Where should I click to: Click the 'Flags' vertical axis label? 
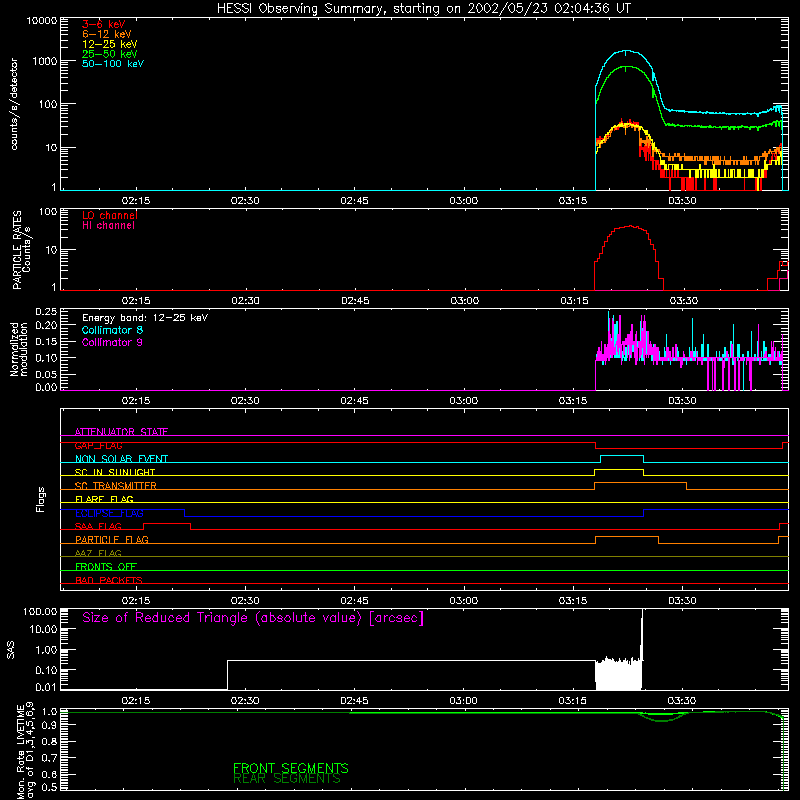click(41, 499)
